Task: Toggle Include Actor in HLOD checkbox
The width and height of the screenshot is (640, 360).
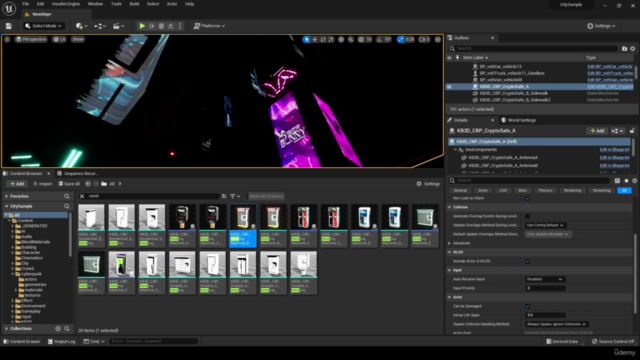Action: click(x=527, y=261)
